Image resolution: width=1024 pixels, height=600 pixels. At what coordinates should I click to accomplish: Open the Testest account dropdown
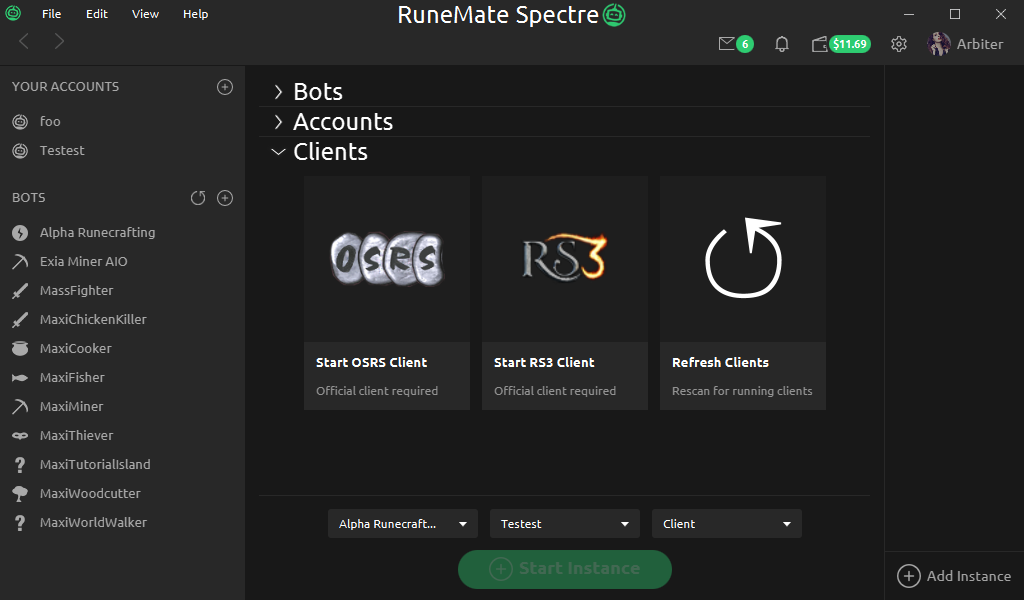(565, 524)
